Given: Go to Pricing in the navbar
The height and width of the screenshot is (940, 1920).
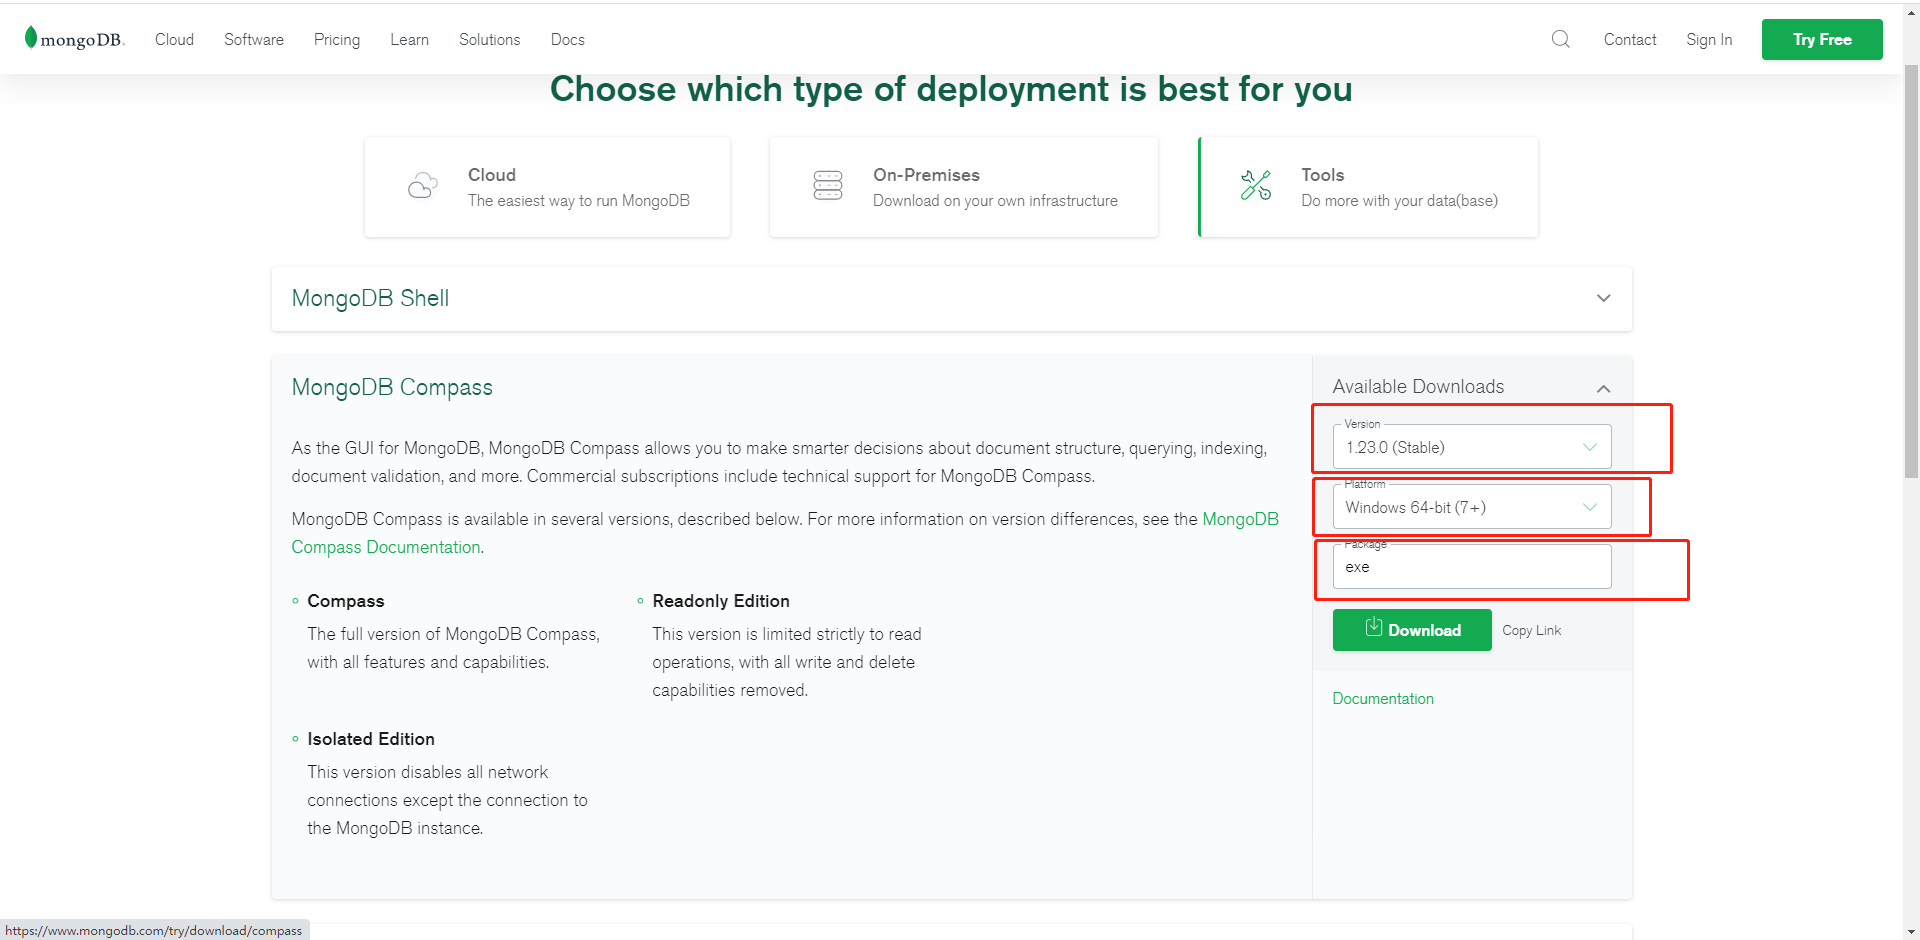Looking at the screenshot, I should [x=337, y=39].
